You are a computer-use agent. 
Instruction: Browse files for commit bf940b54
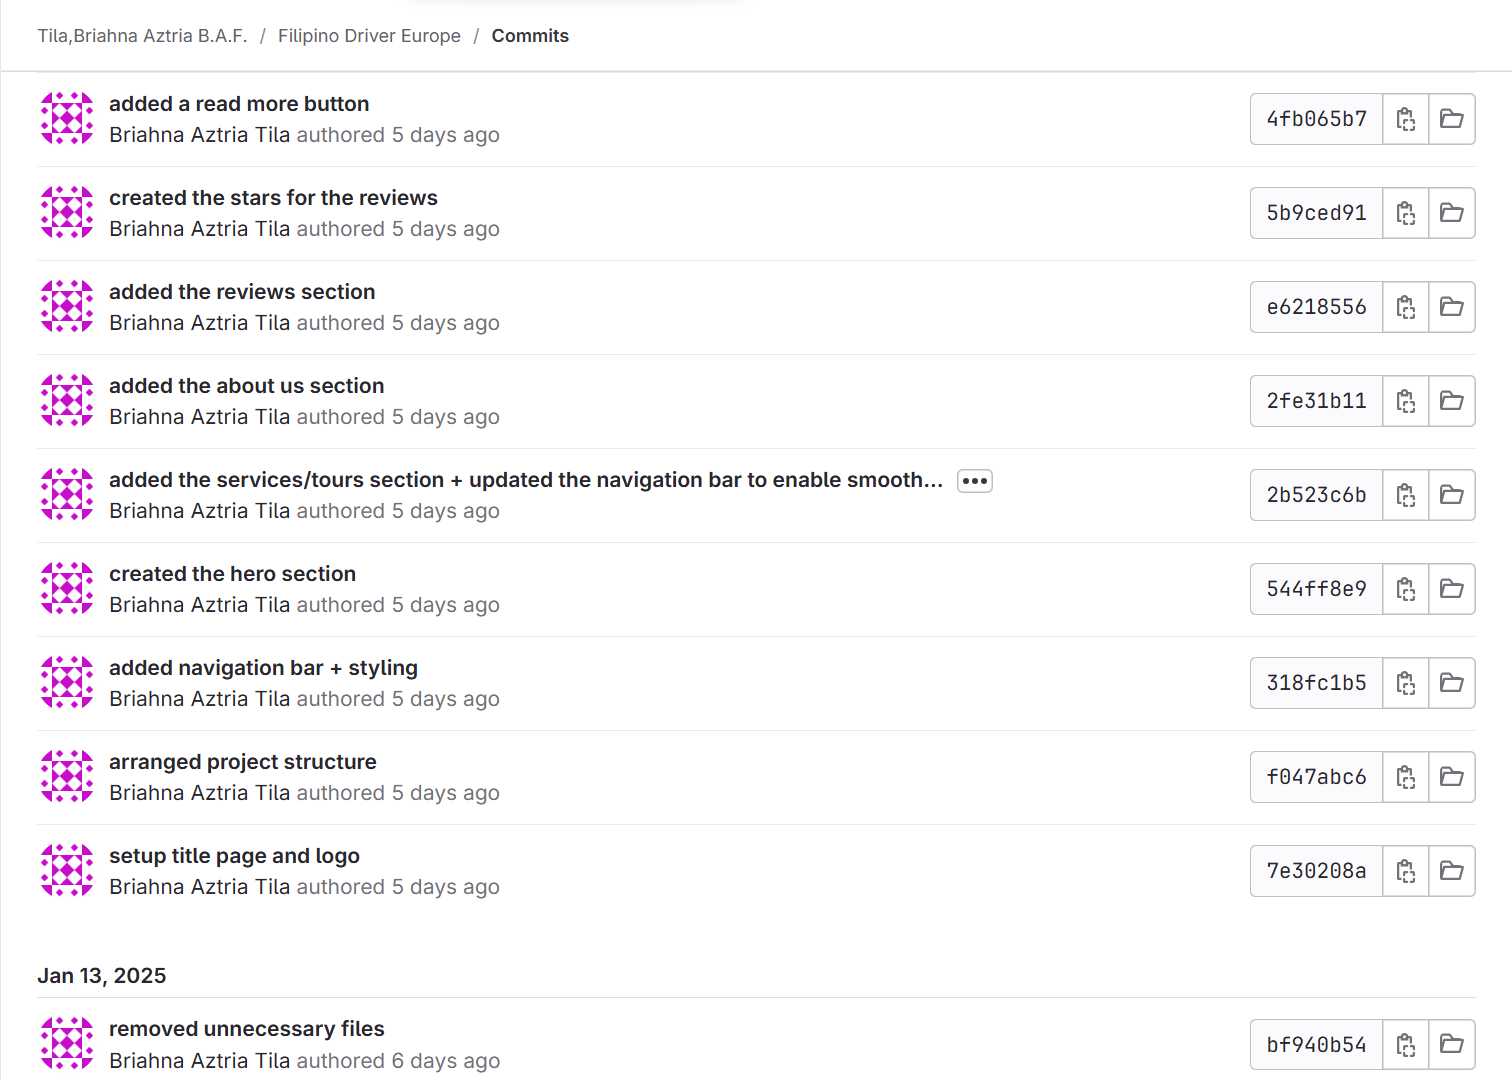coord(1451,1044)
